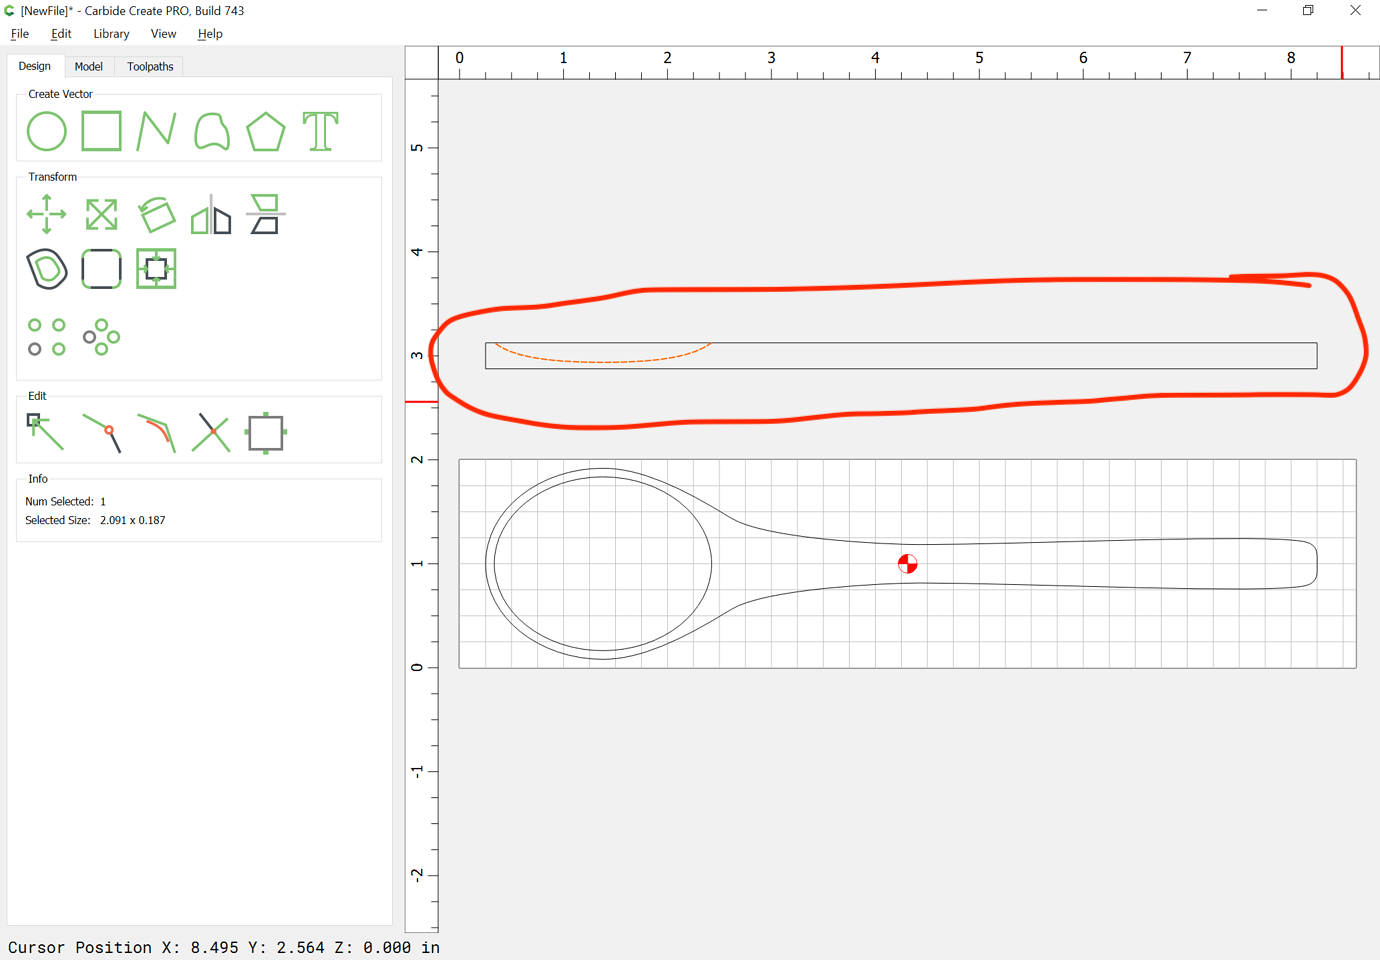Select the Polyline create vector tool

click(x=156, y=131)
